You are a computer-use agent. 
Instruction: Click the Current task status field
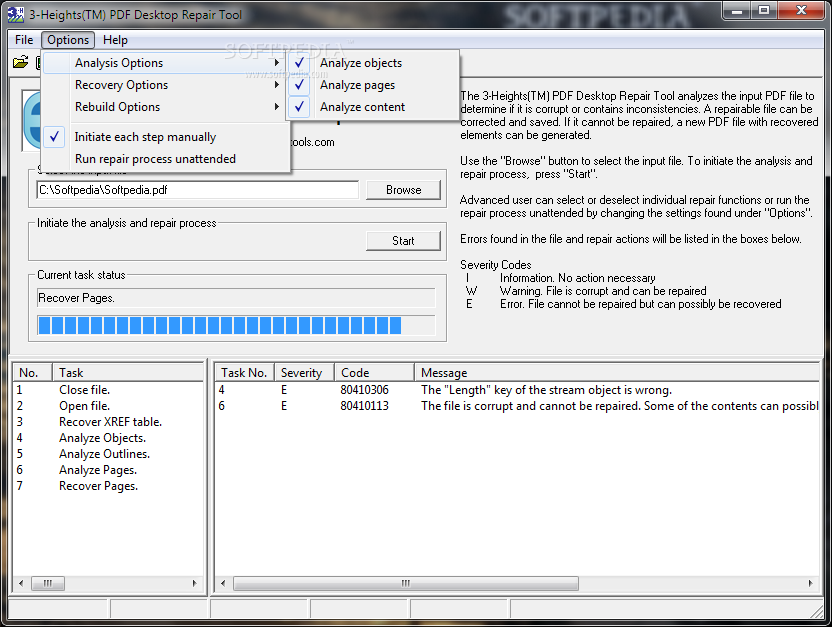coord(236,298)
